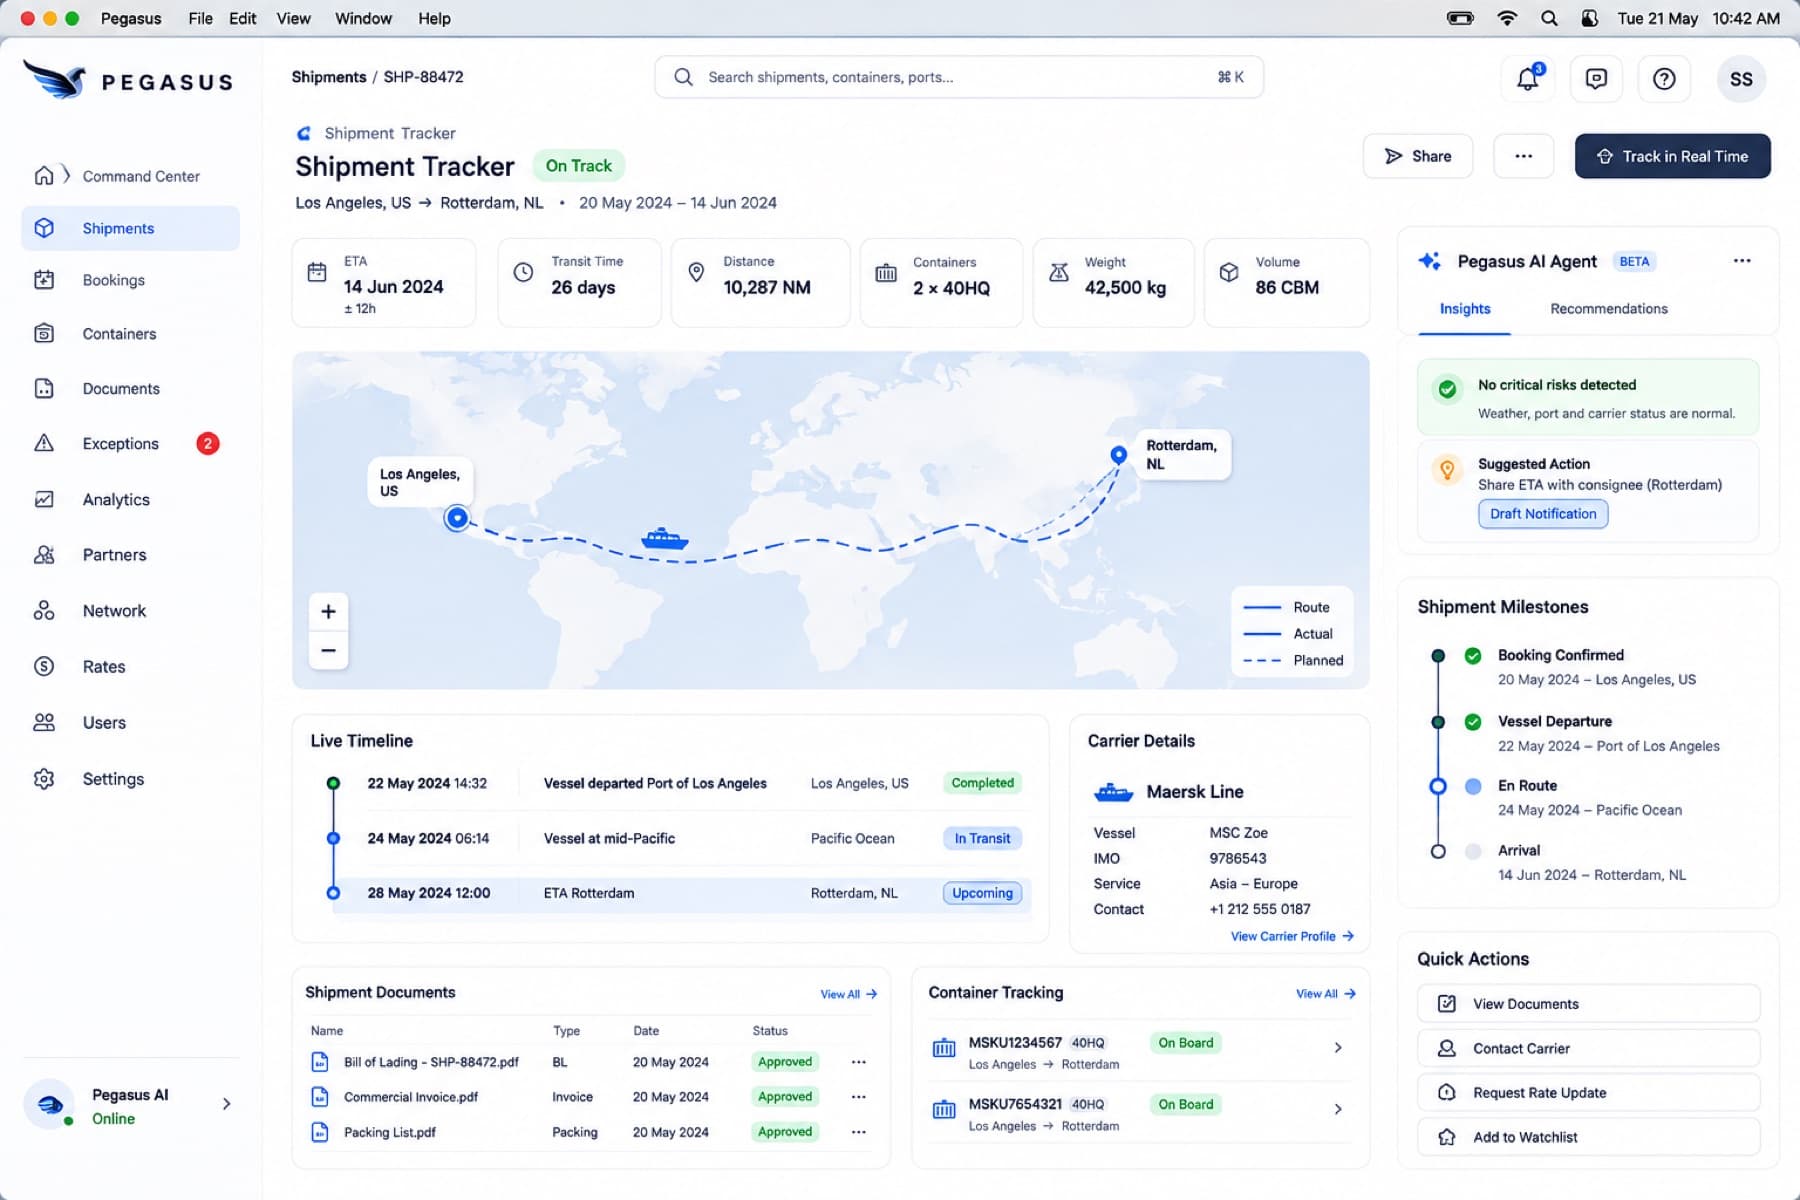
Task: Zoom in on the map
Action: 328,611
